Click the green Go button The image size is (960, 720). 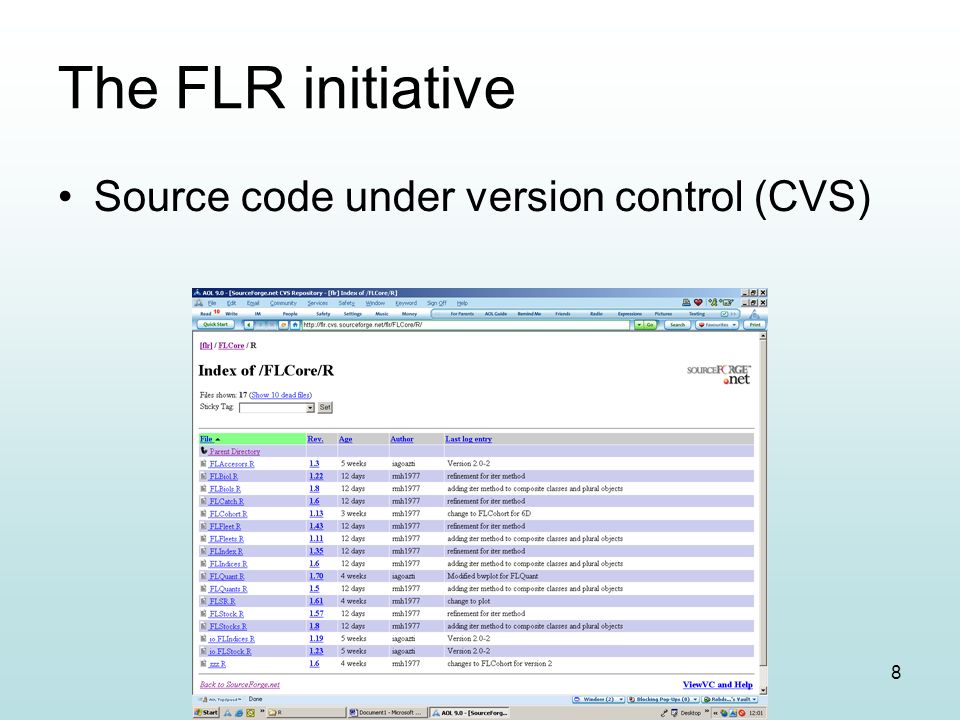[x=650, y=325]
